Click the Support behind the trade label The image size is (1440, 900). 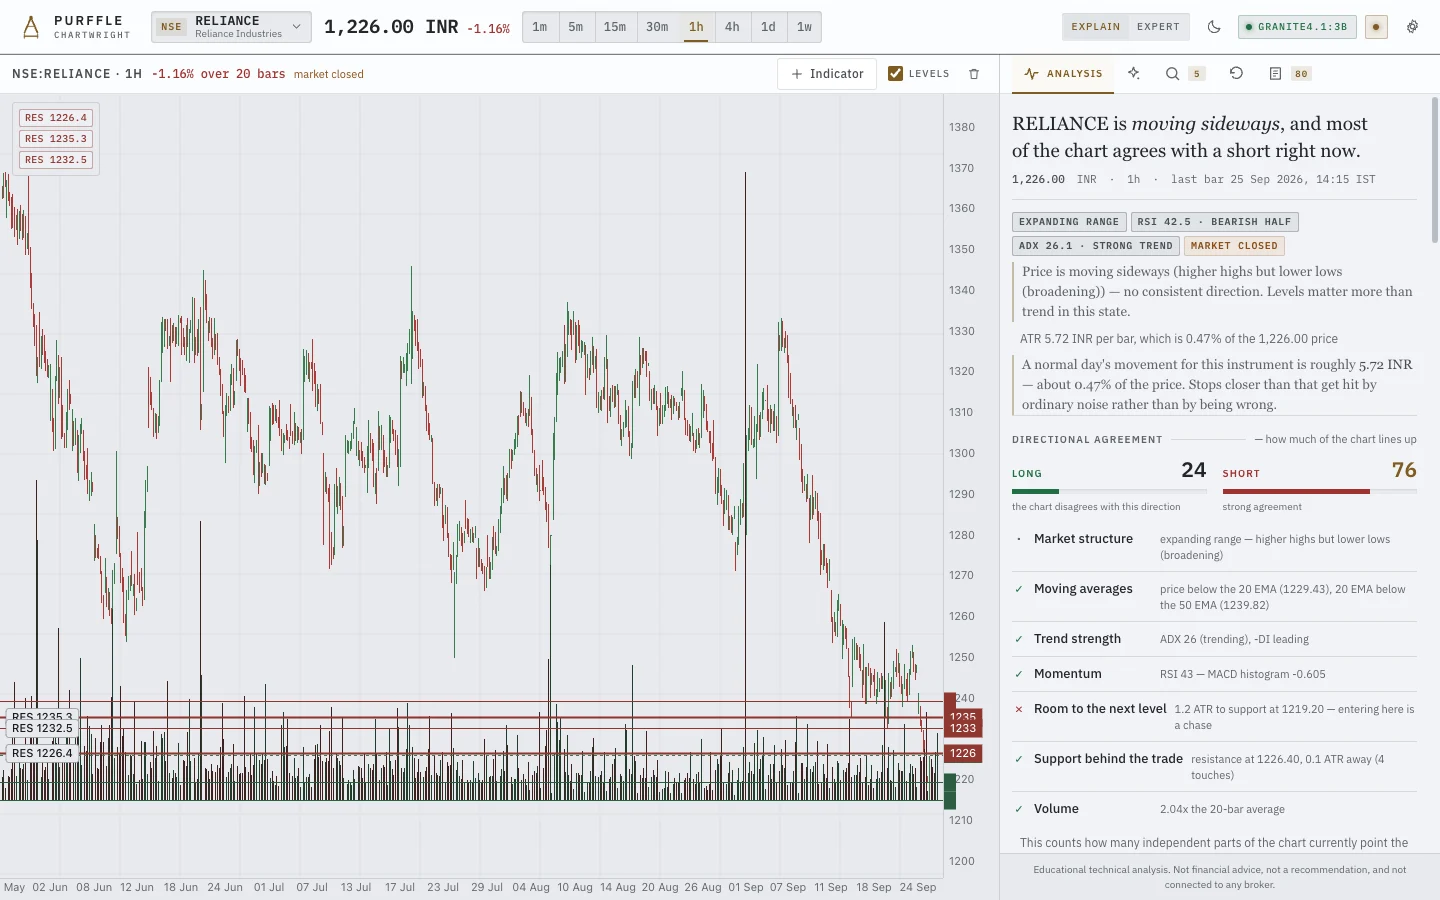click(x=1108, y=759)
